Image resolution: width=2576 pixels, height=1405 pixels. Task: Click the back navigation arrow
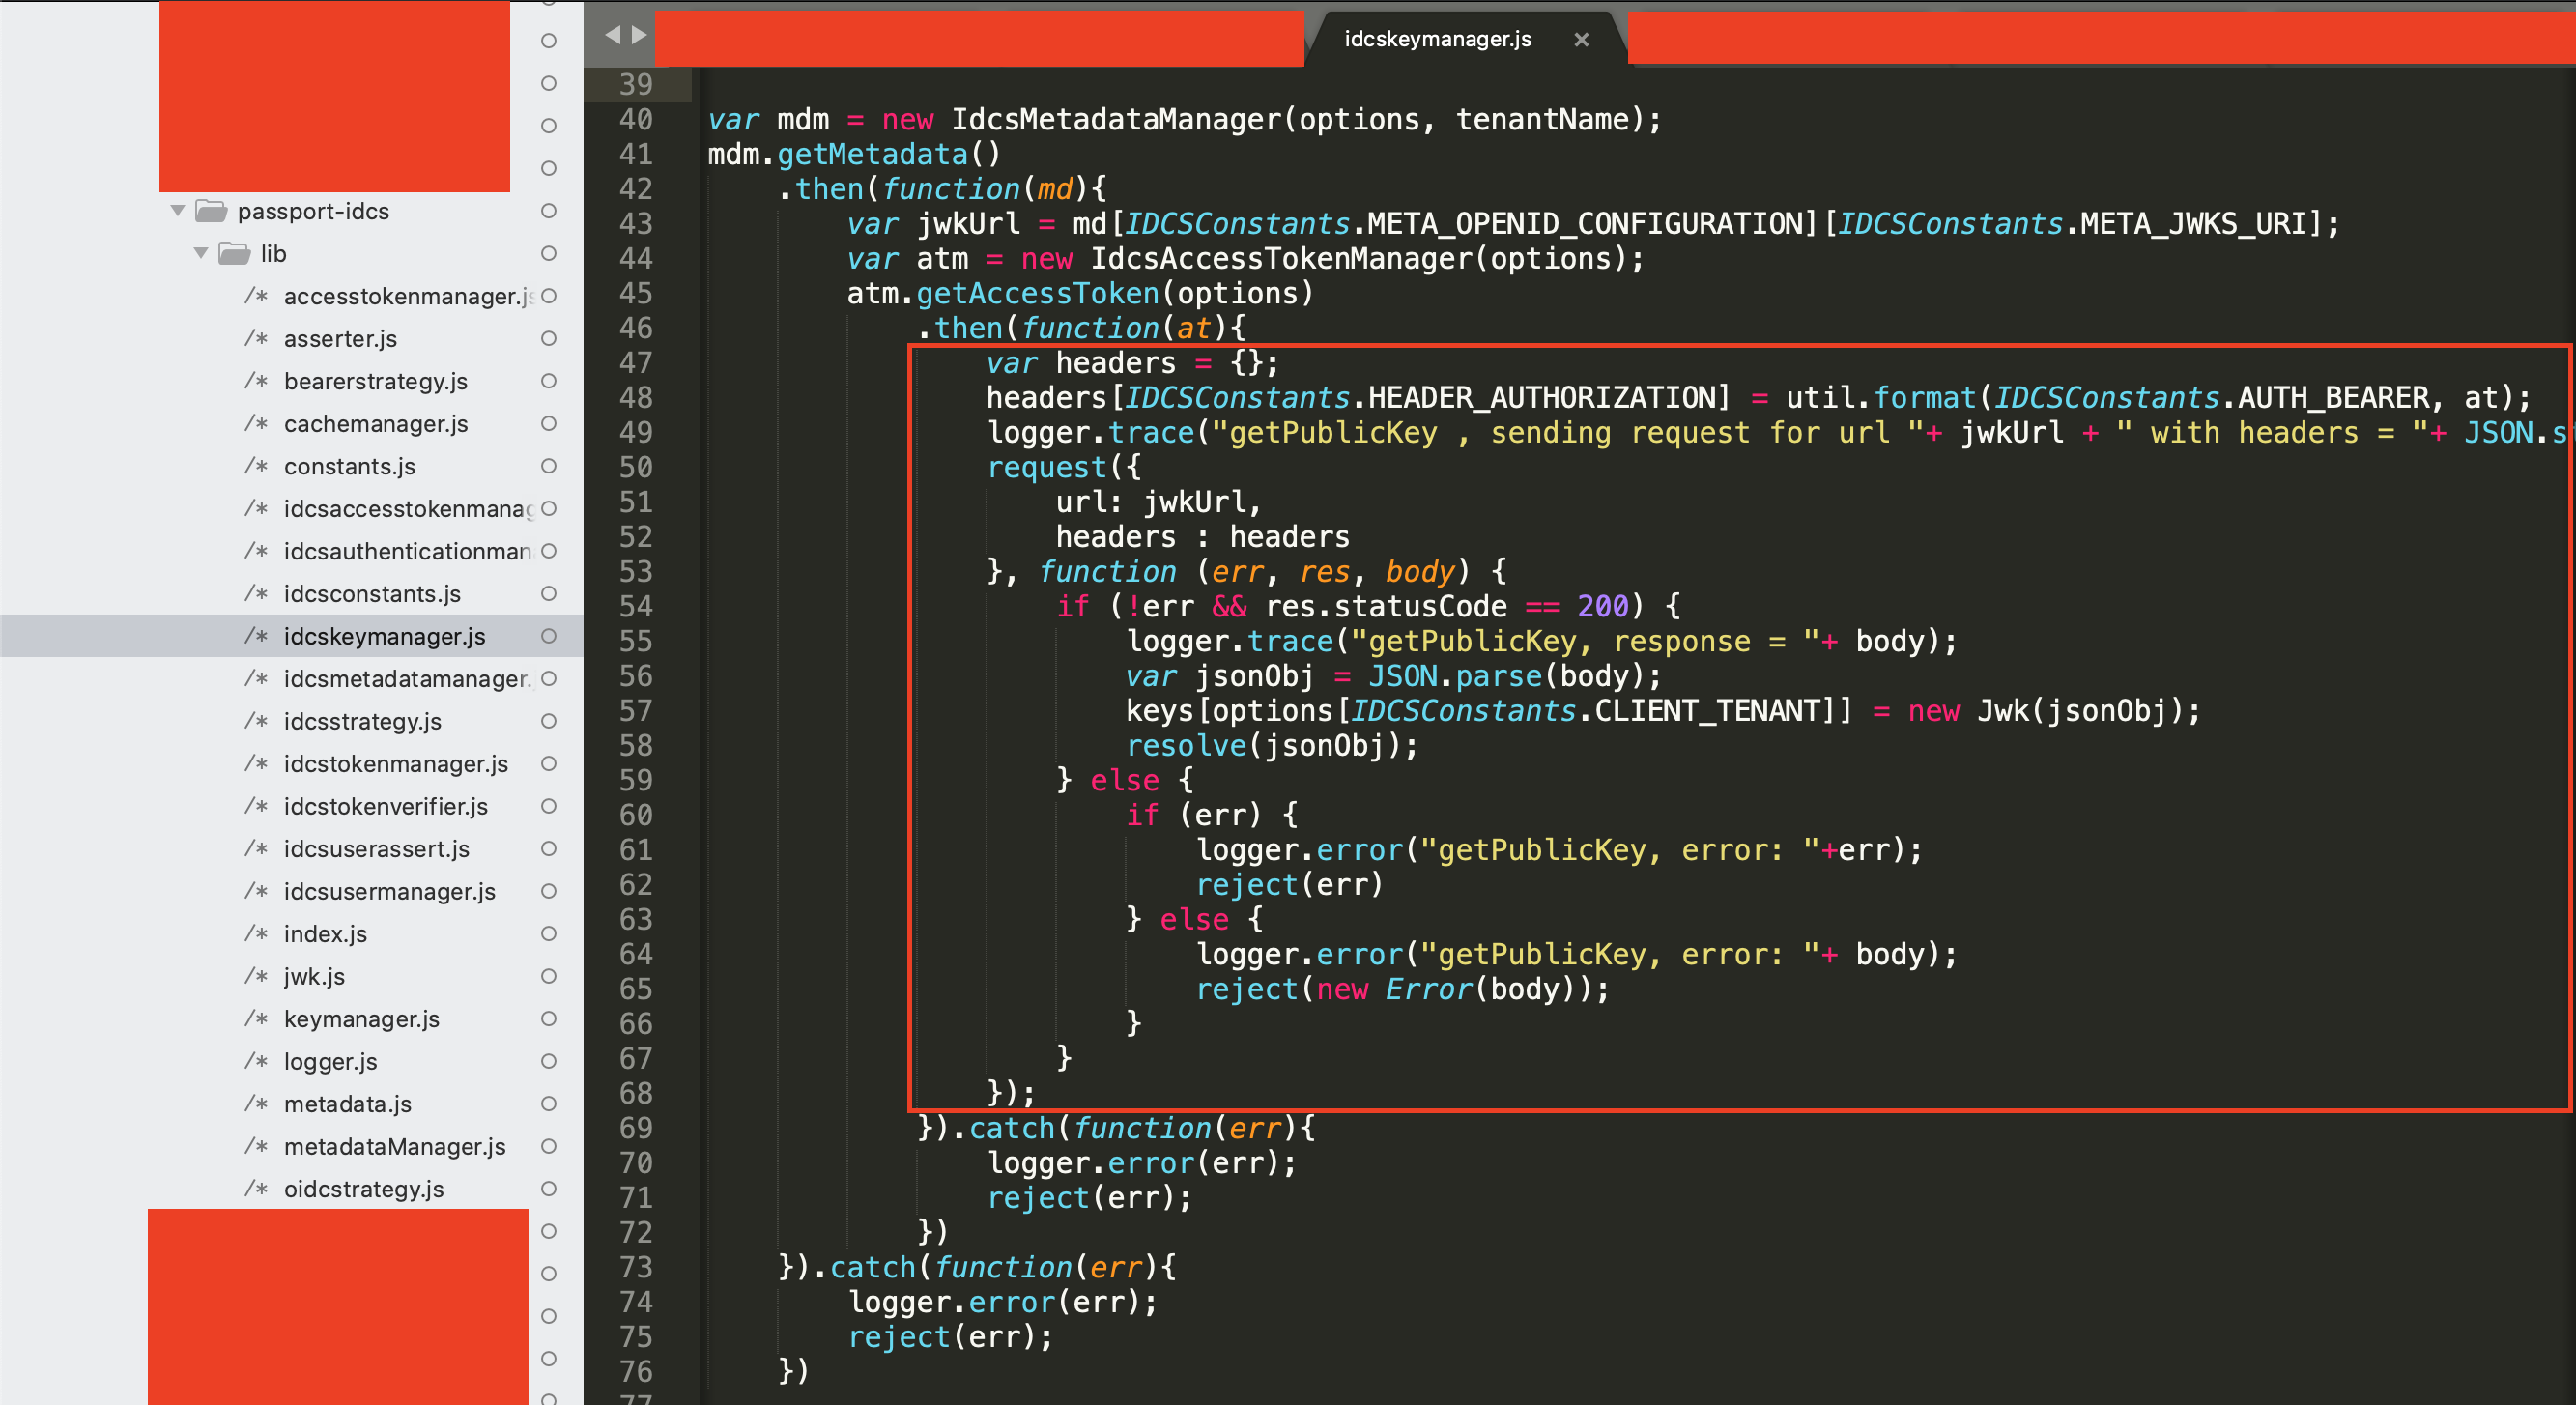tap(611, 33)
